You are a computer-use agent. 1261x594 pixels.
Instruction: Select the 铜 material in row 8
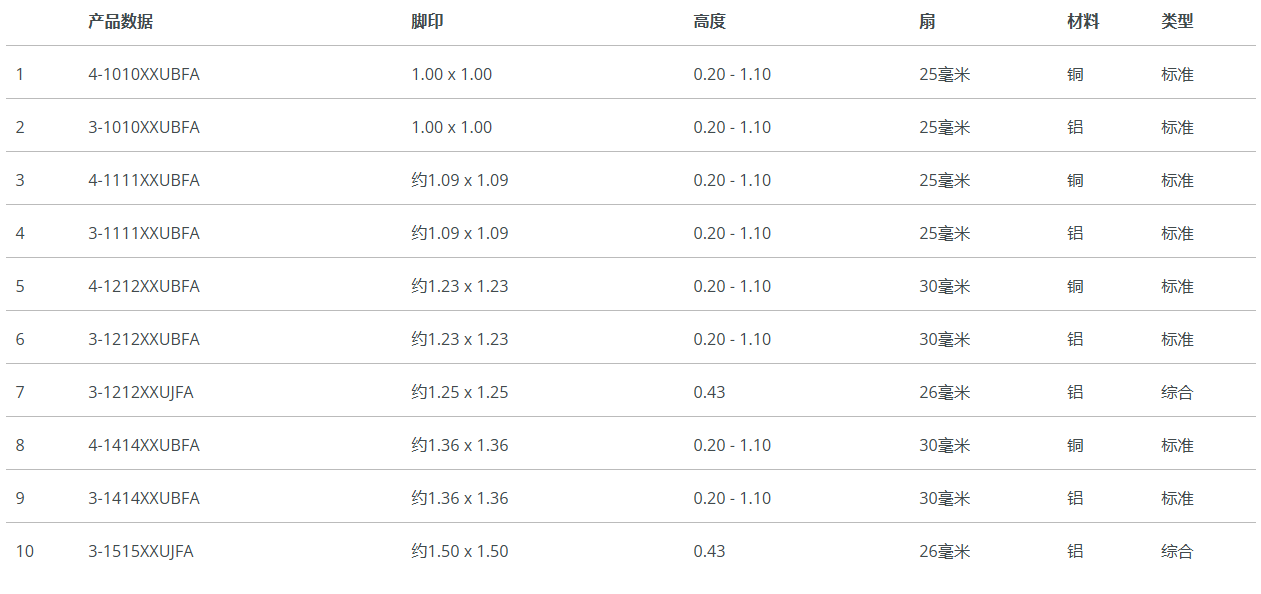[x=1075, y=445]
